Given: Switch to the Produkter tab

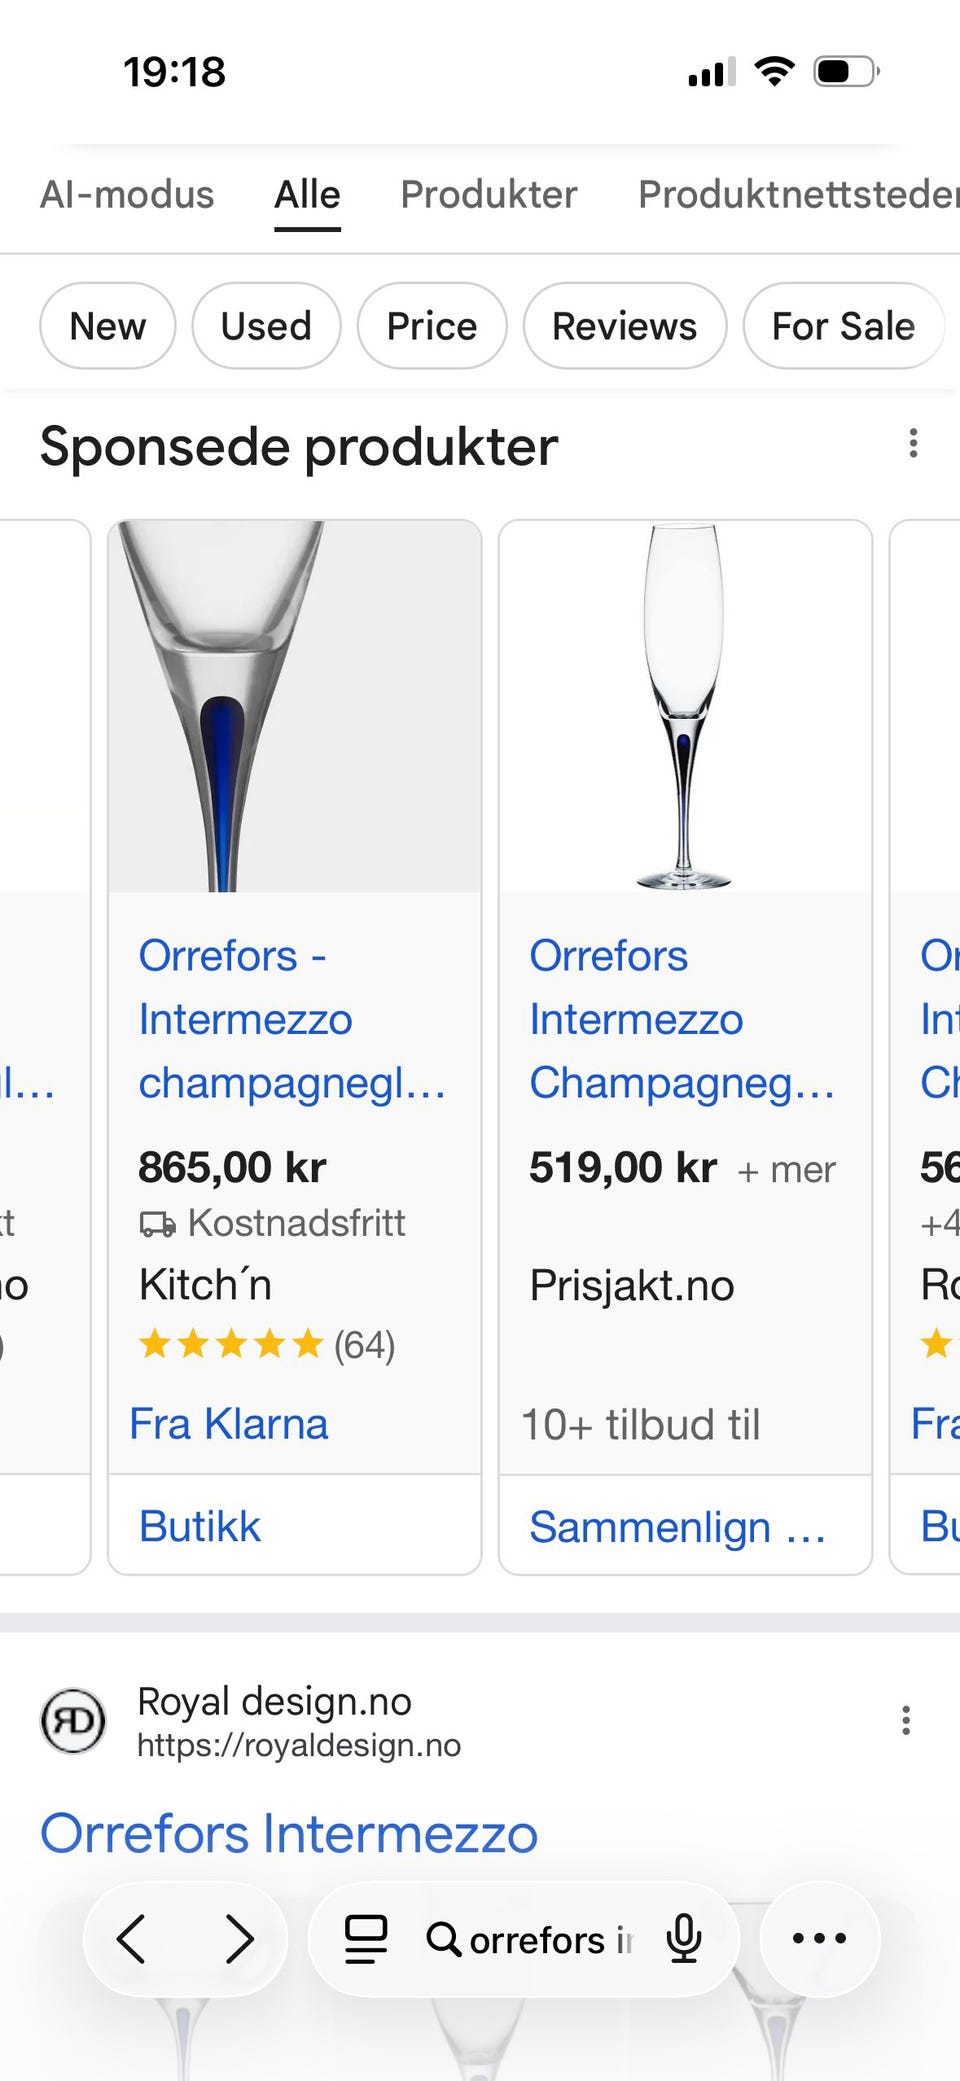Looking at the screenshot, I should tap(489, 194).
